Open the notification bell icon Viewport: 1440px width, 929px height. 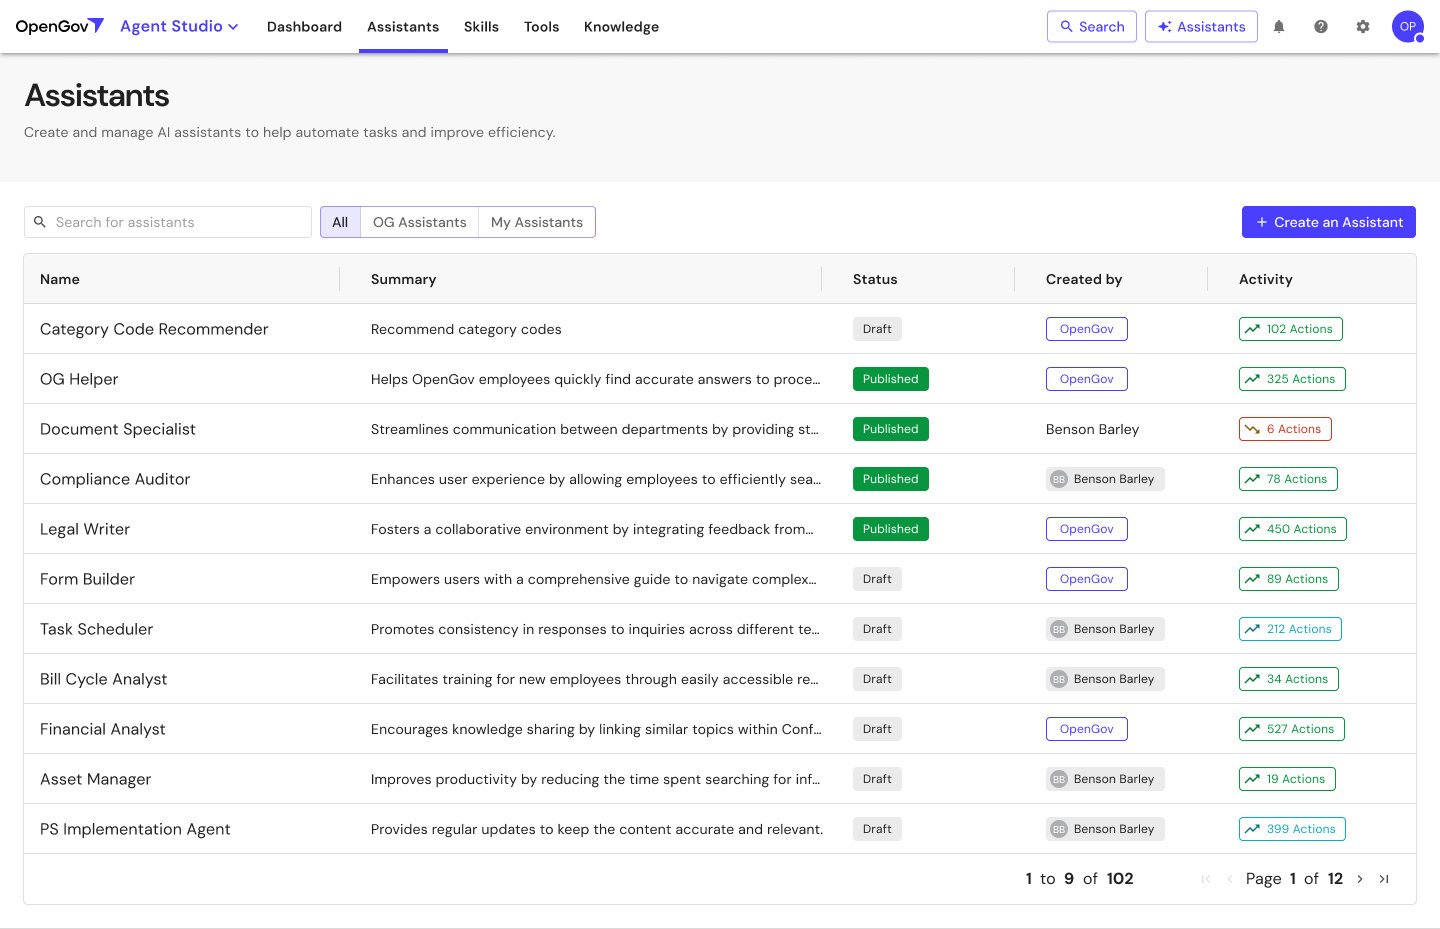coord(1278,26)
